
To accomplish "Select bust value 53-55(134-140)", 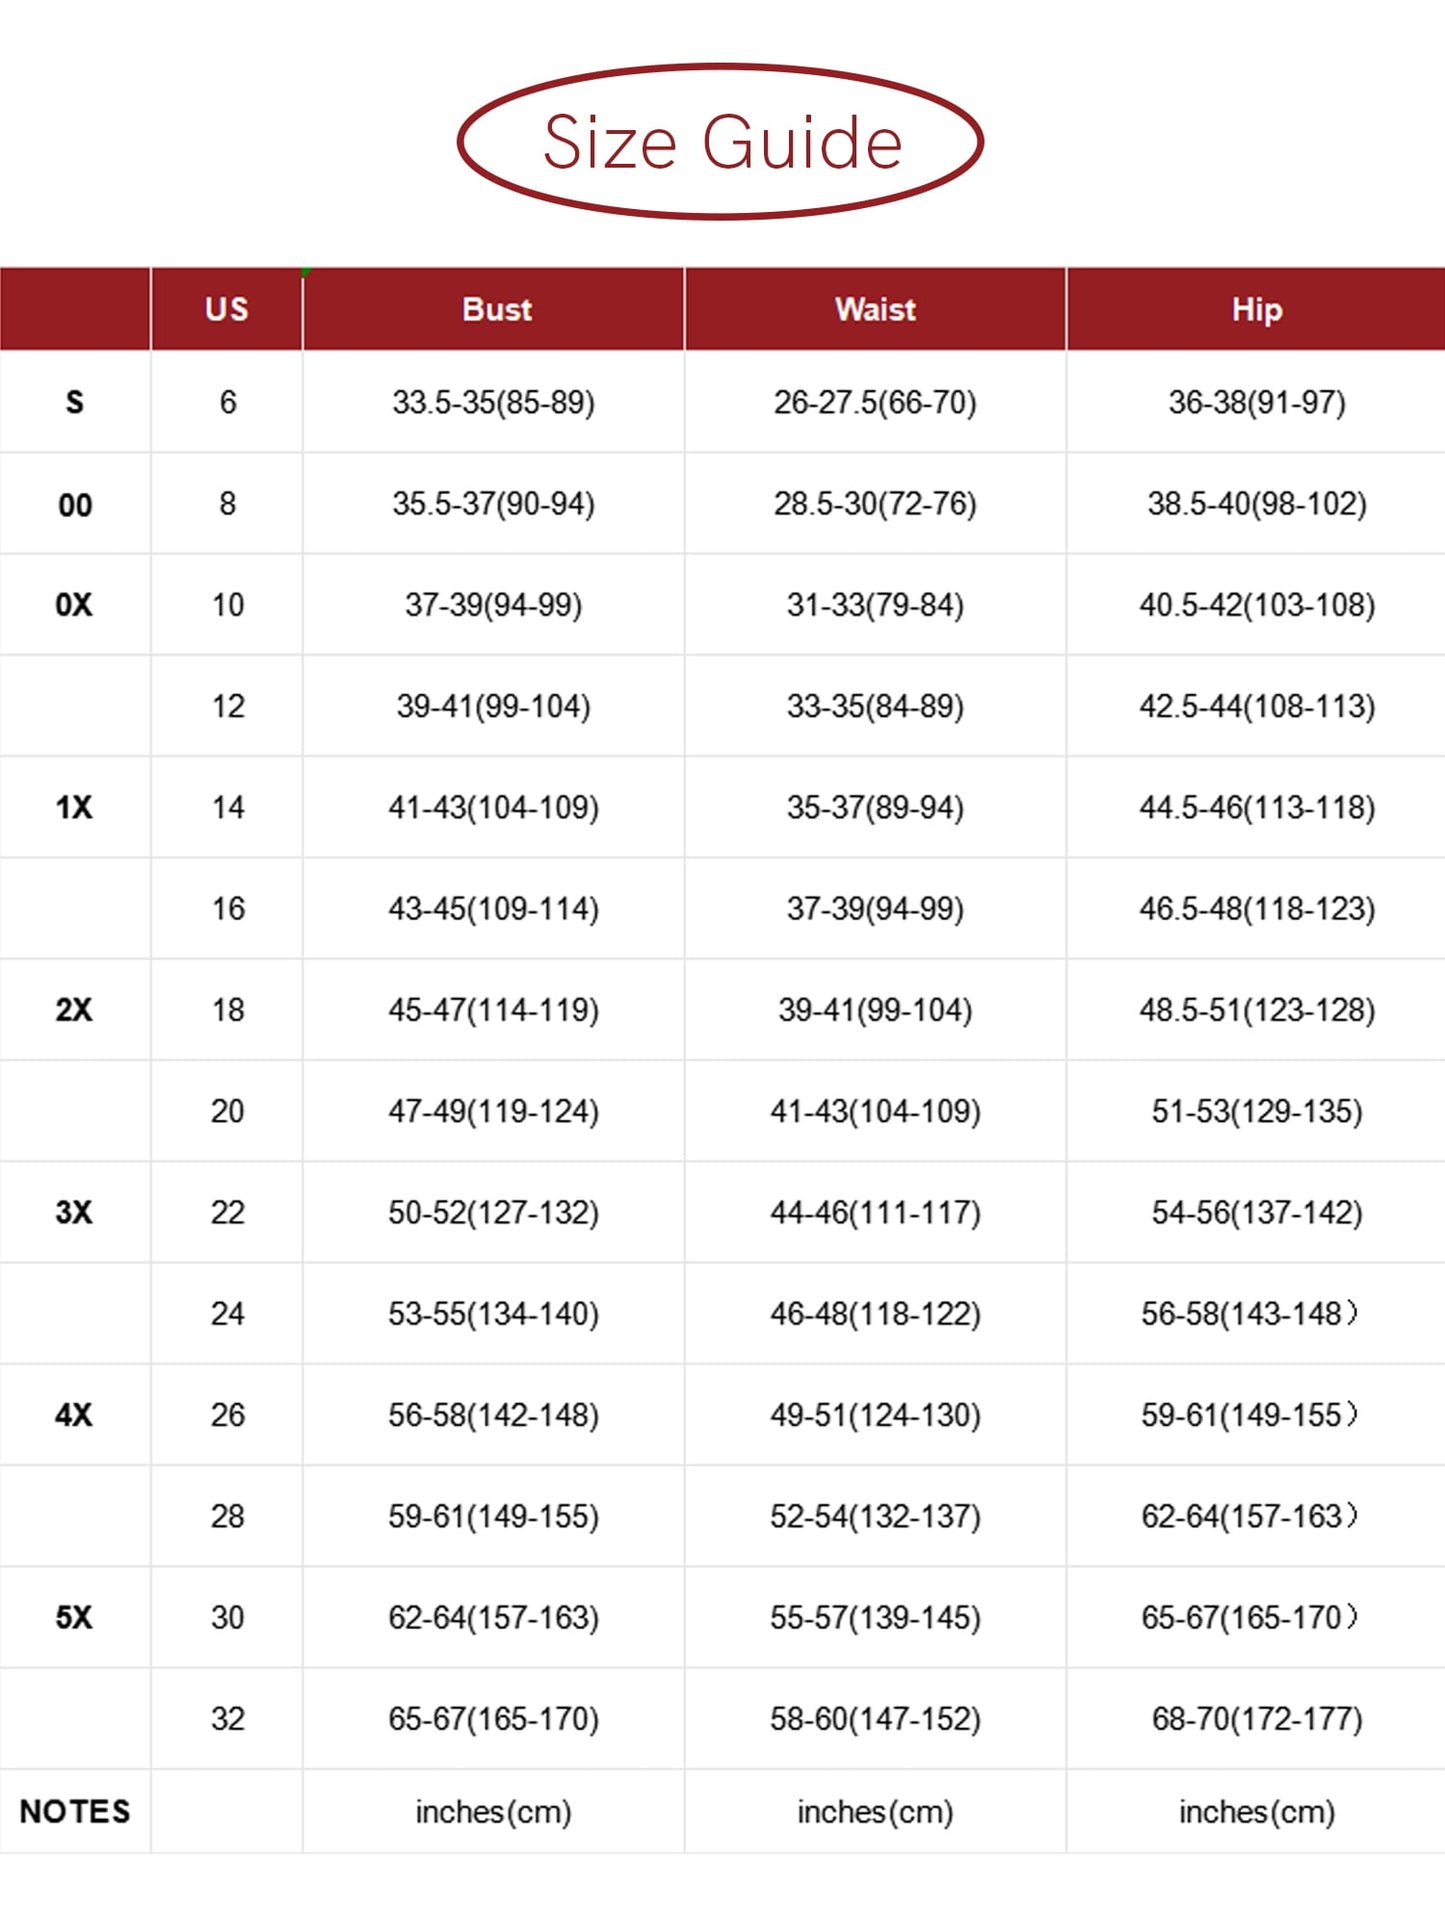I will [x=493, y=1313].
